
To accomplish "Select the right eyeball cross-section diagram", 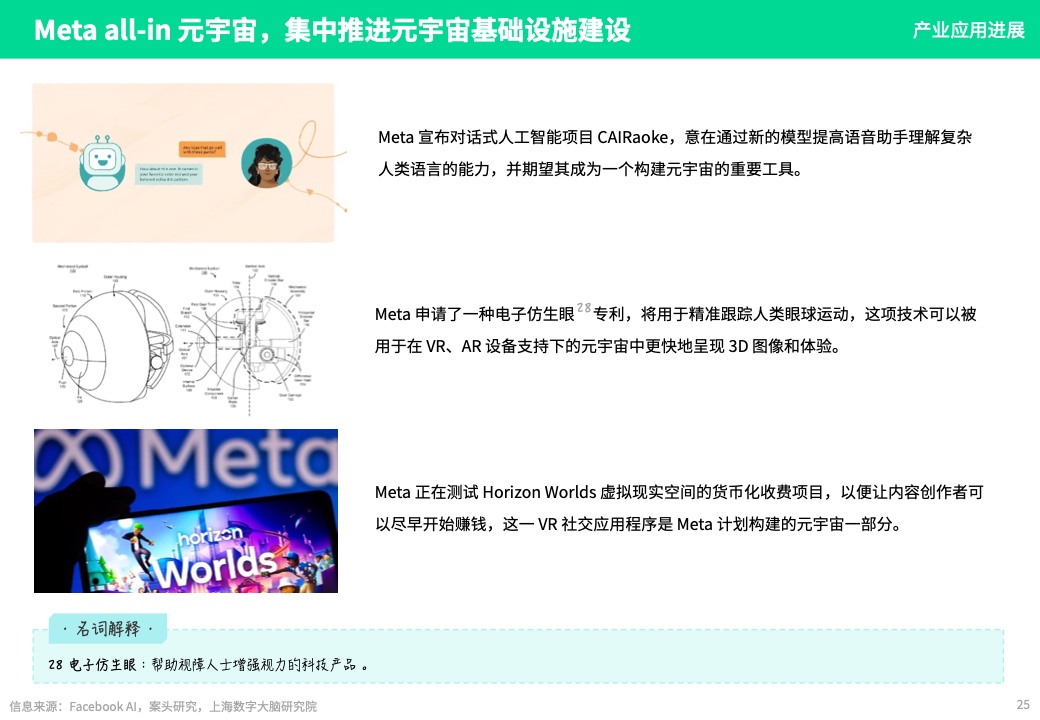I will click(249, 339).
